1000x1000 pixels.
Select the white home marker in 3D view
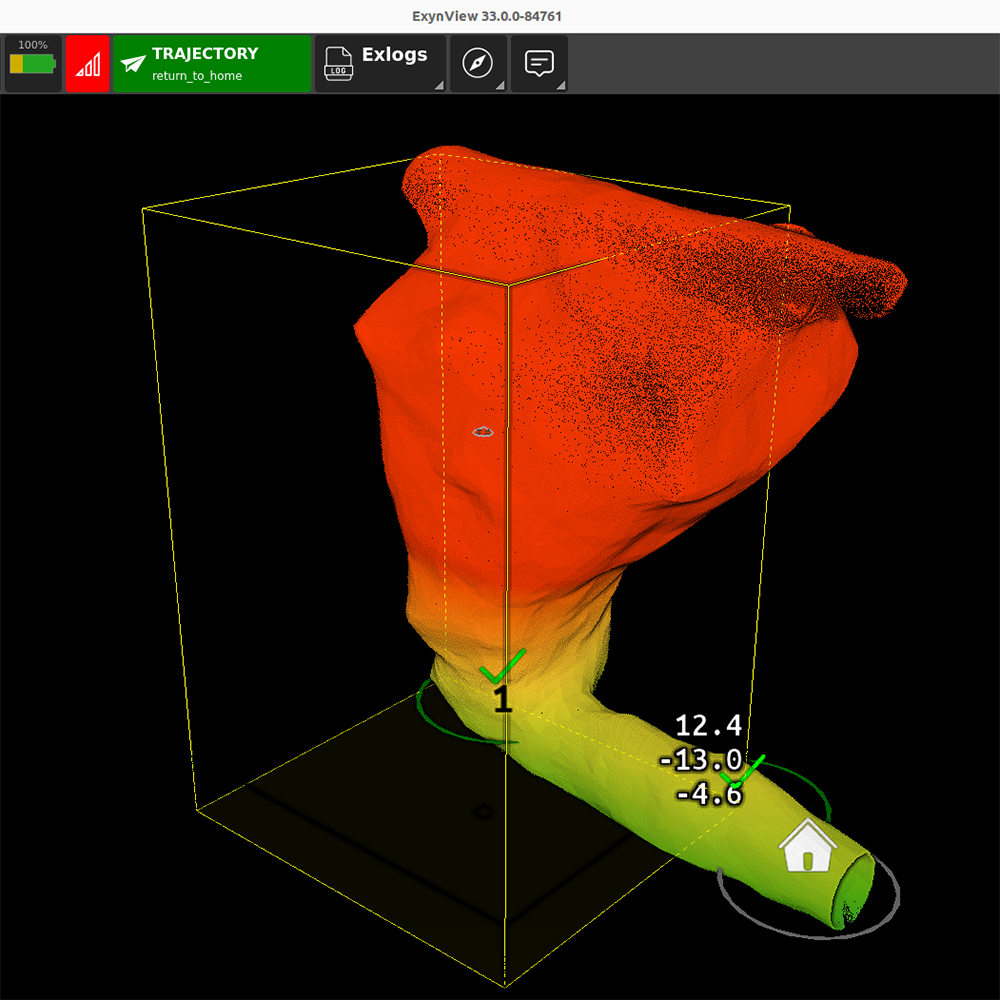[808, 847]
